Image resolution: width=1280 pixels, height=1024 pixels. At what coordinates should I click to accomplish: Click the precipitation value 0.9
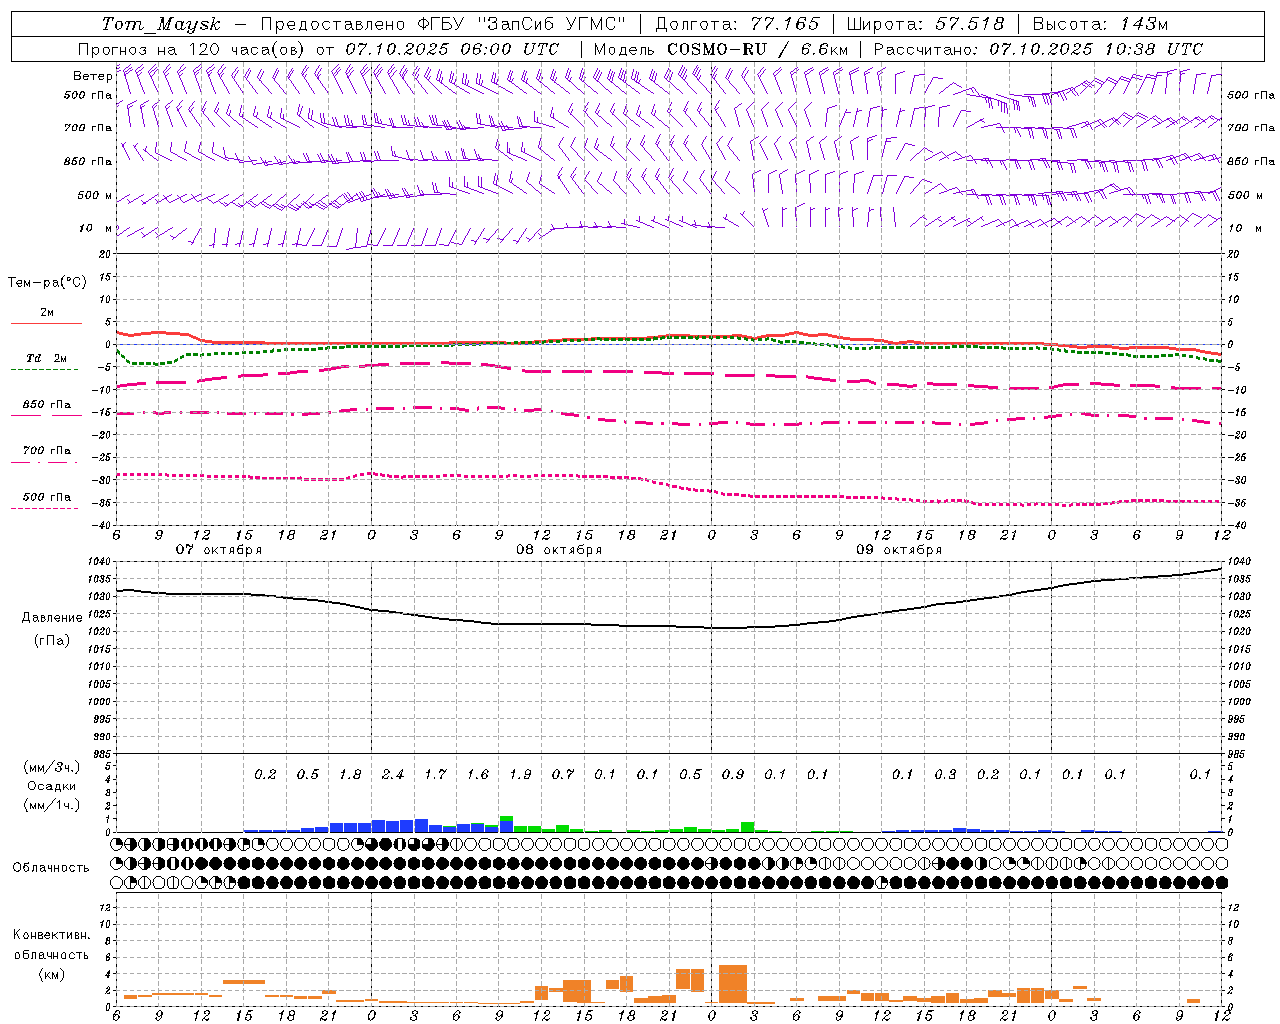click(733, 774)
